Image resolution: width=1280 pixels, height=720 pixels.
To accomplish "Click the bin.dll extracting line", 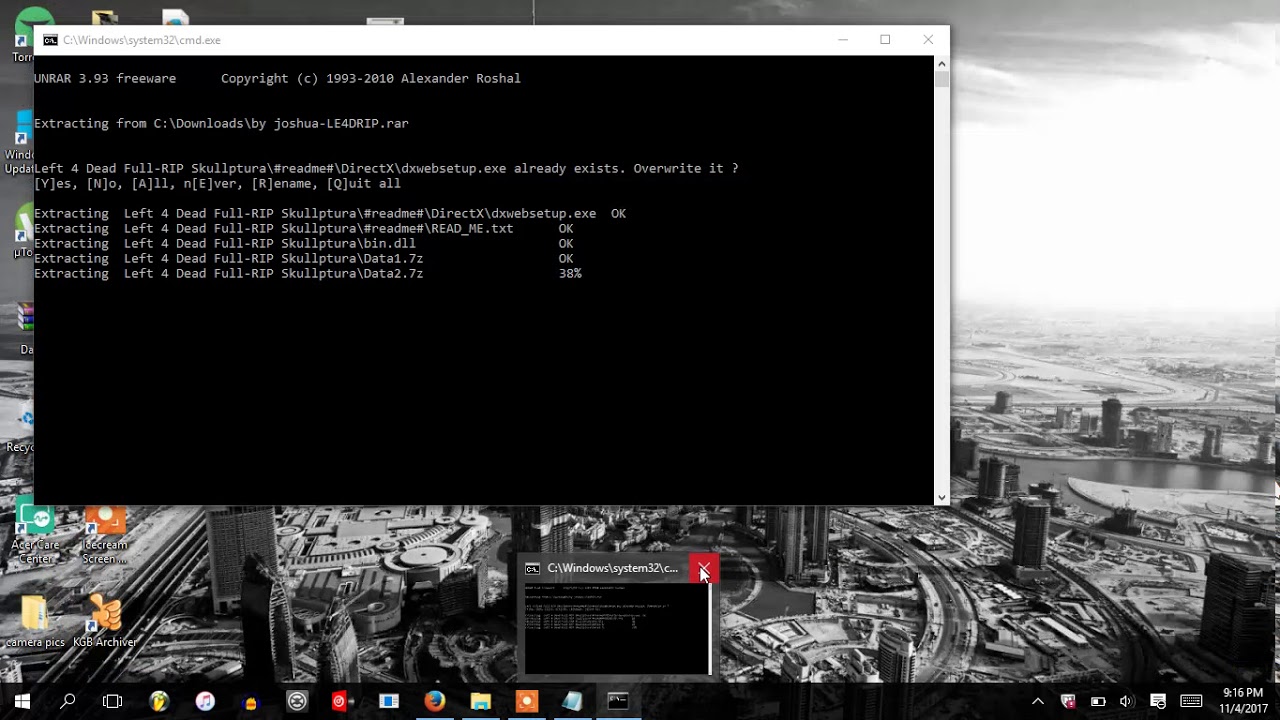I will coord(304,243).
